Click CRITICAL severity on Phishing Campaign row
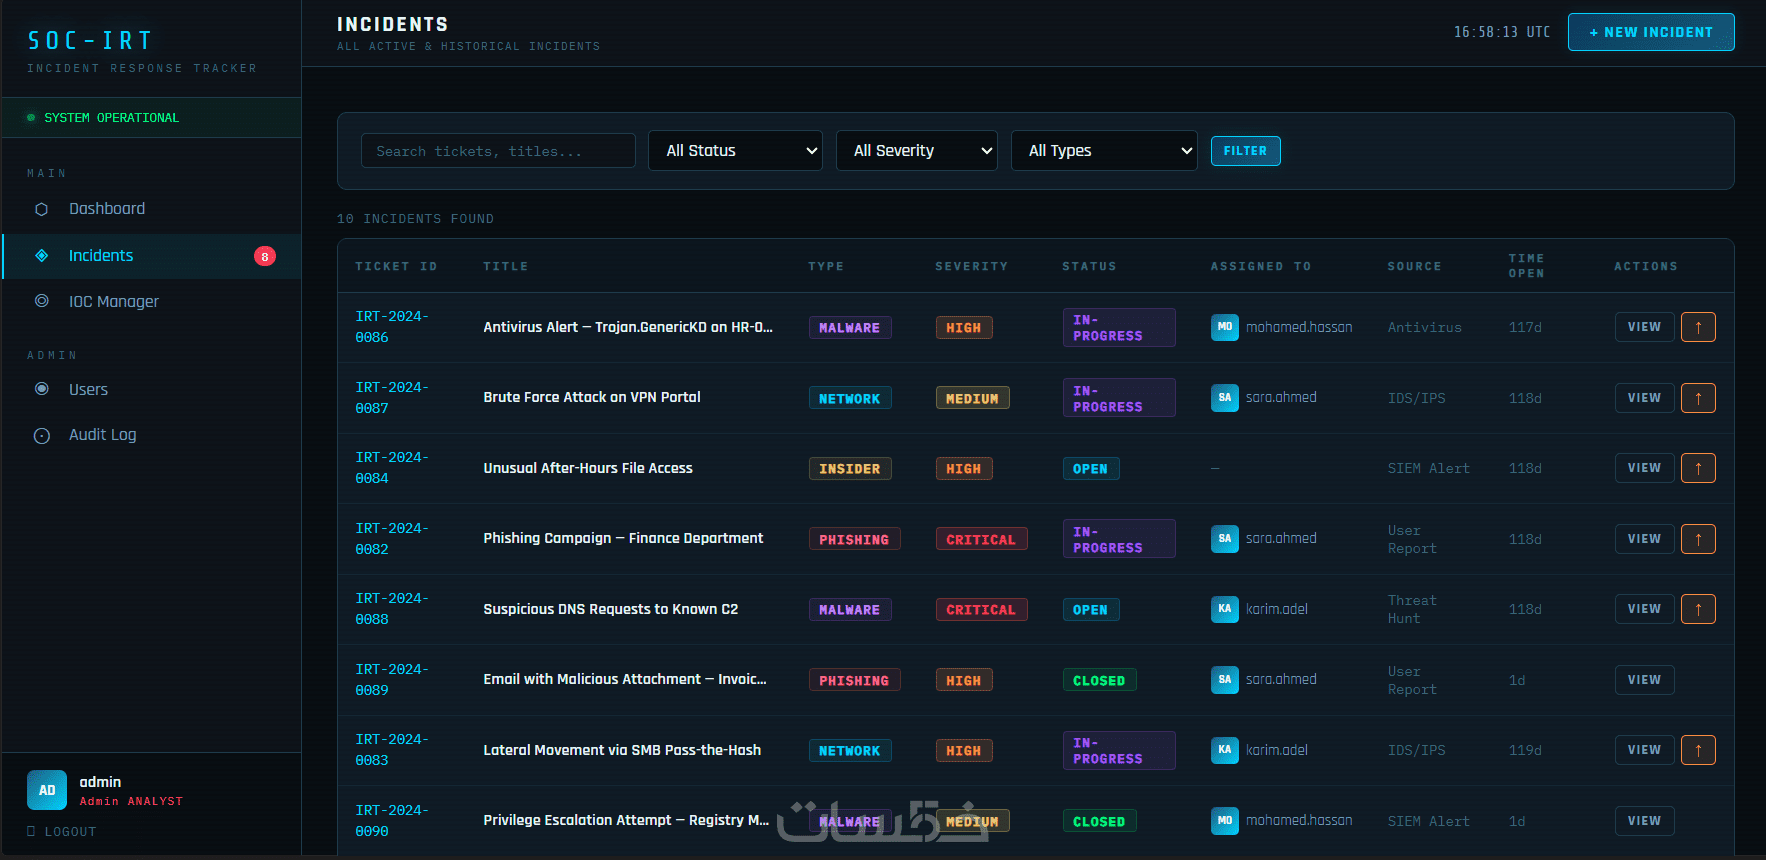Viewport: 1766px width, 860px height. point(981,539)
